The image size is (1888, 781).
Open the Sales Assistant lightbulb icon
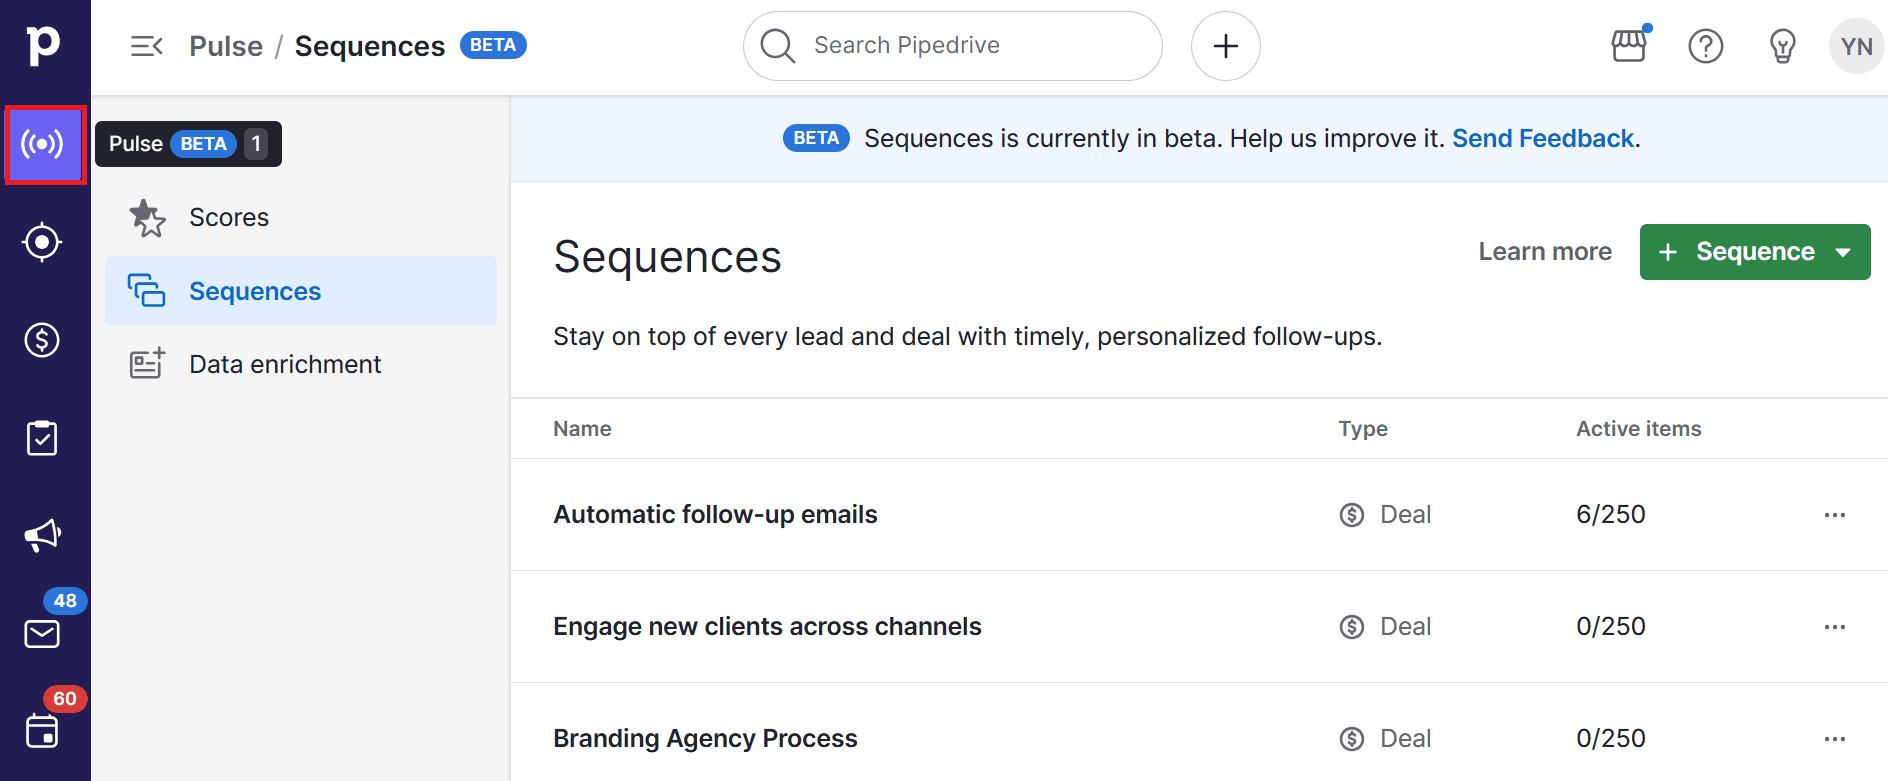[1782, 46]
